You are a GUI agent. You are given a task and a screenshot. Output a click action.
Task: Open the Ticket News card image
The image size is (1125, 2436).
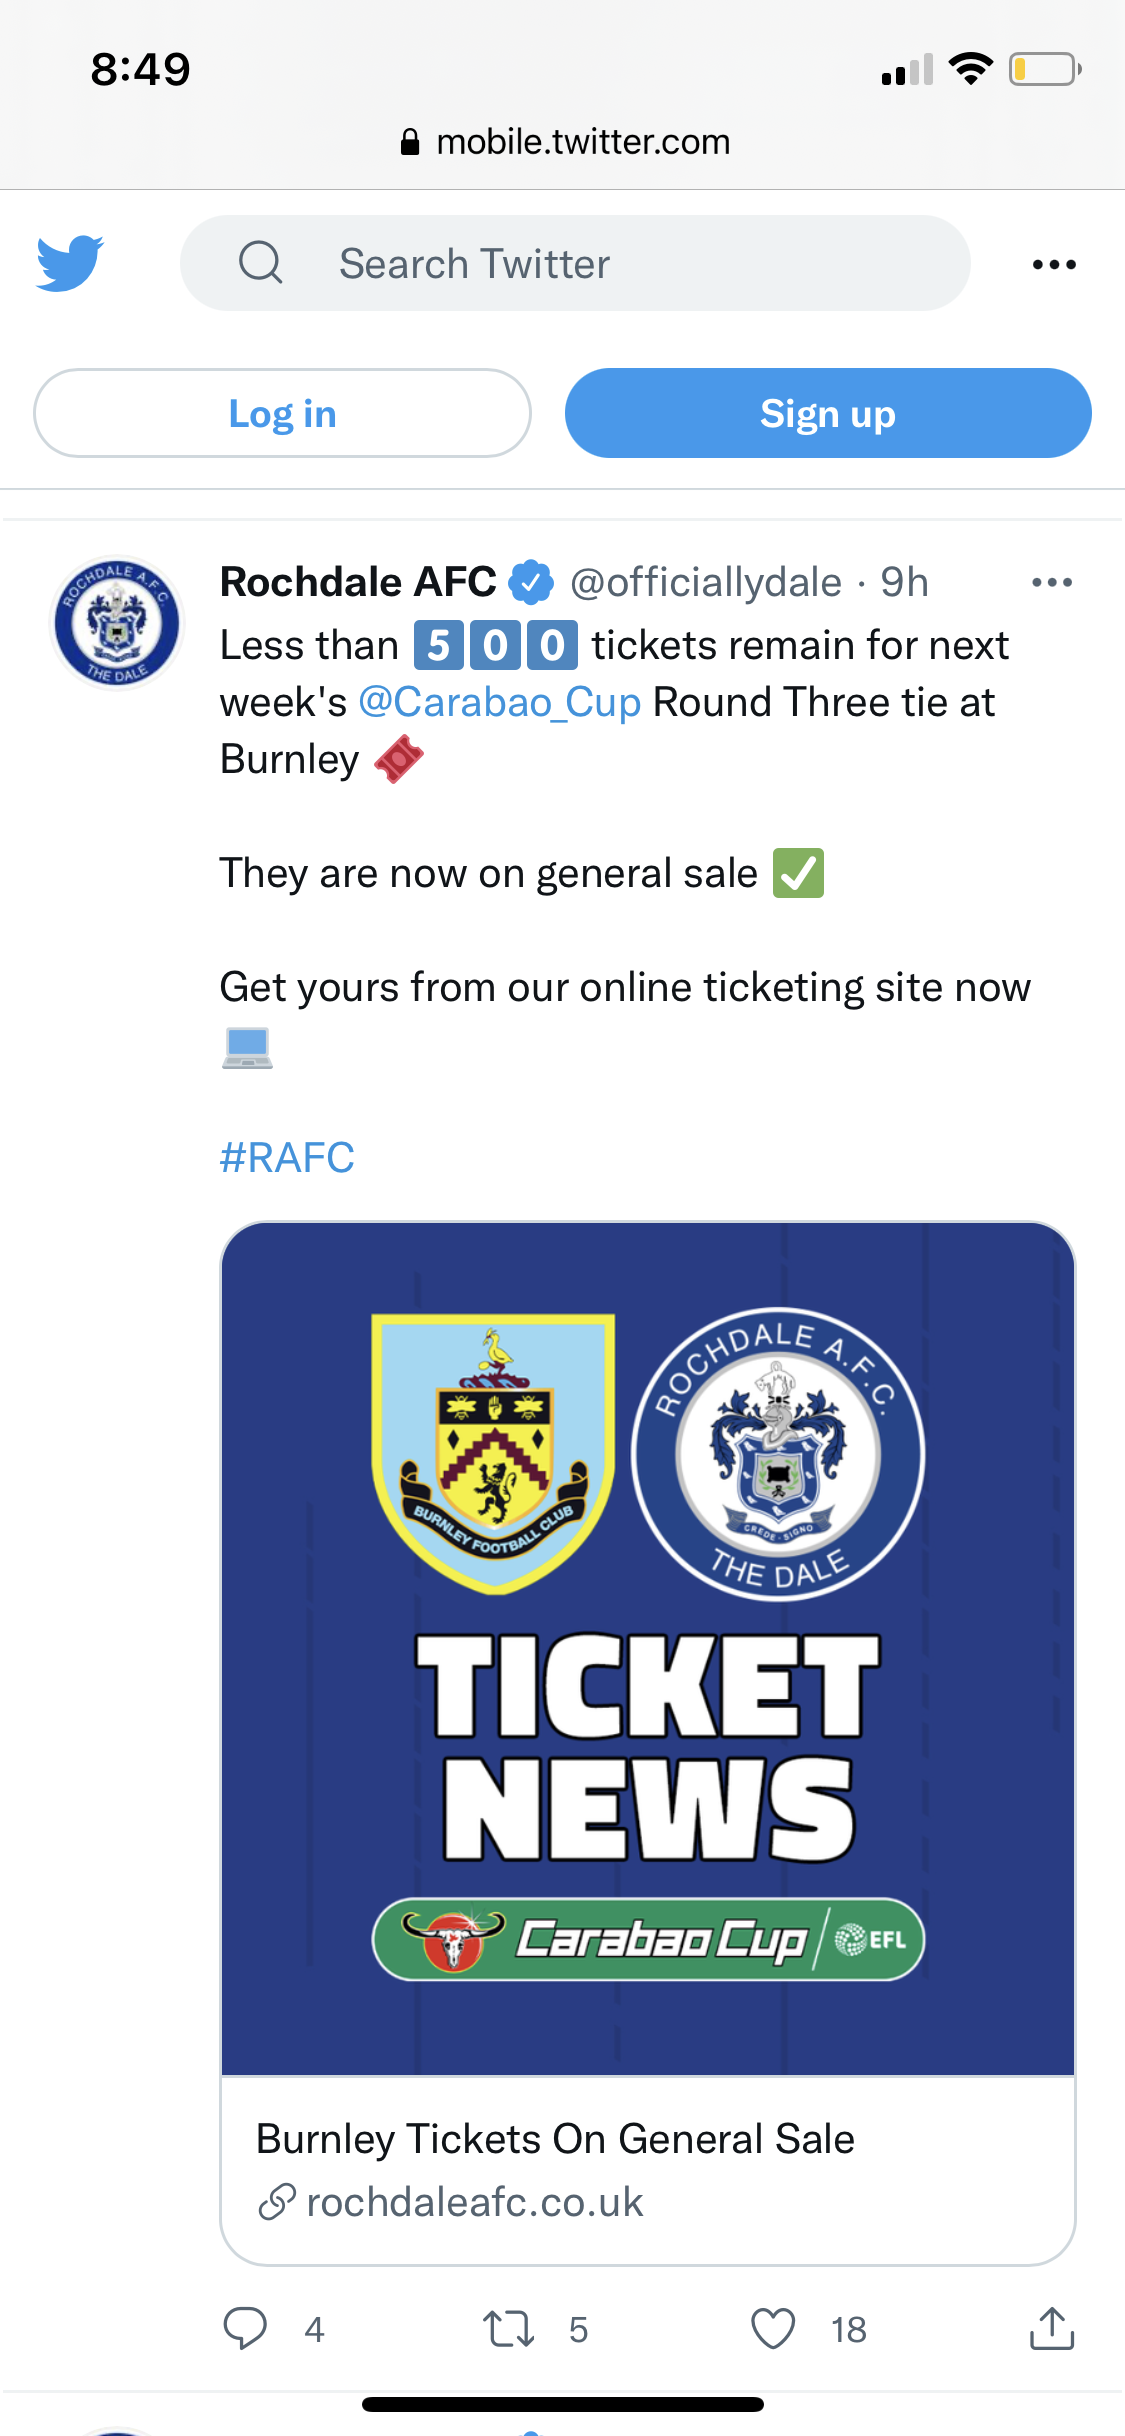(648, 1648)
